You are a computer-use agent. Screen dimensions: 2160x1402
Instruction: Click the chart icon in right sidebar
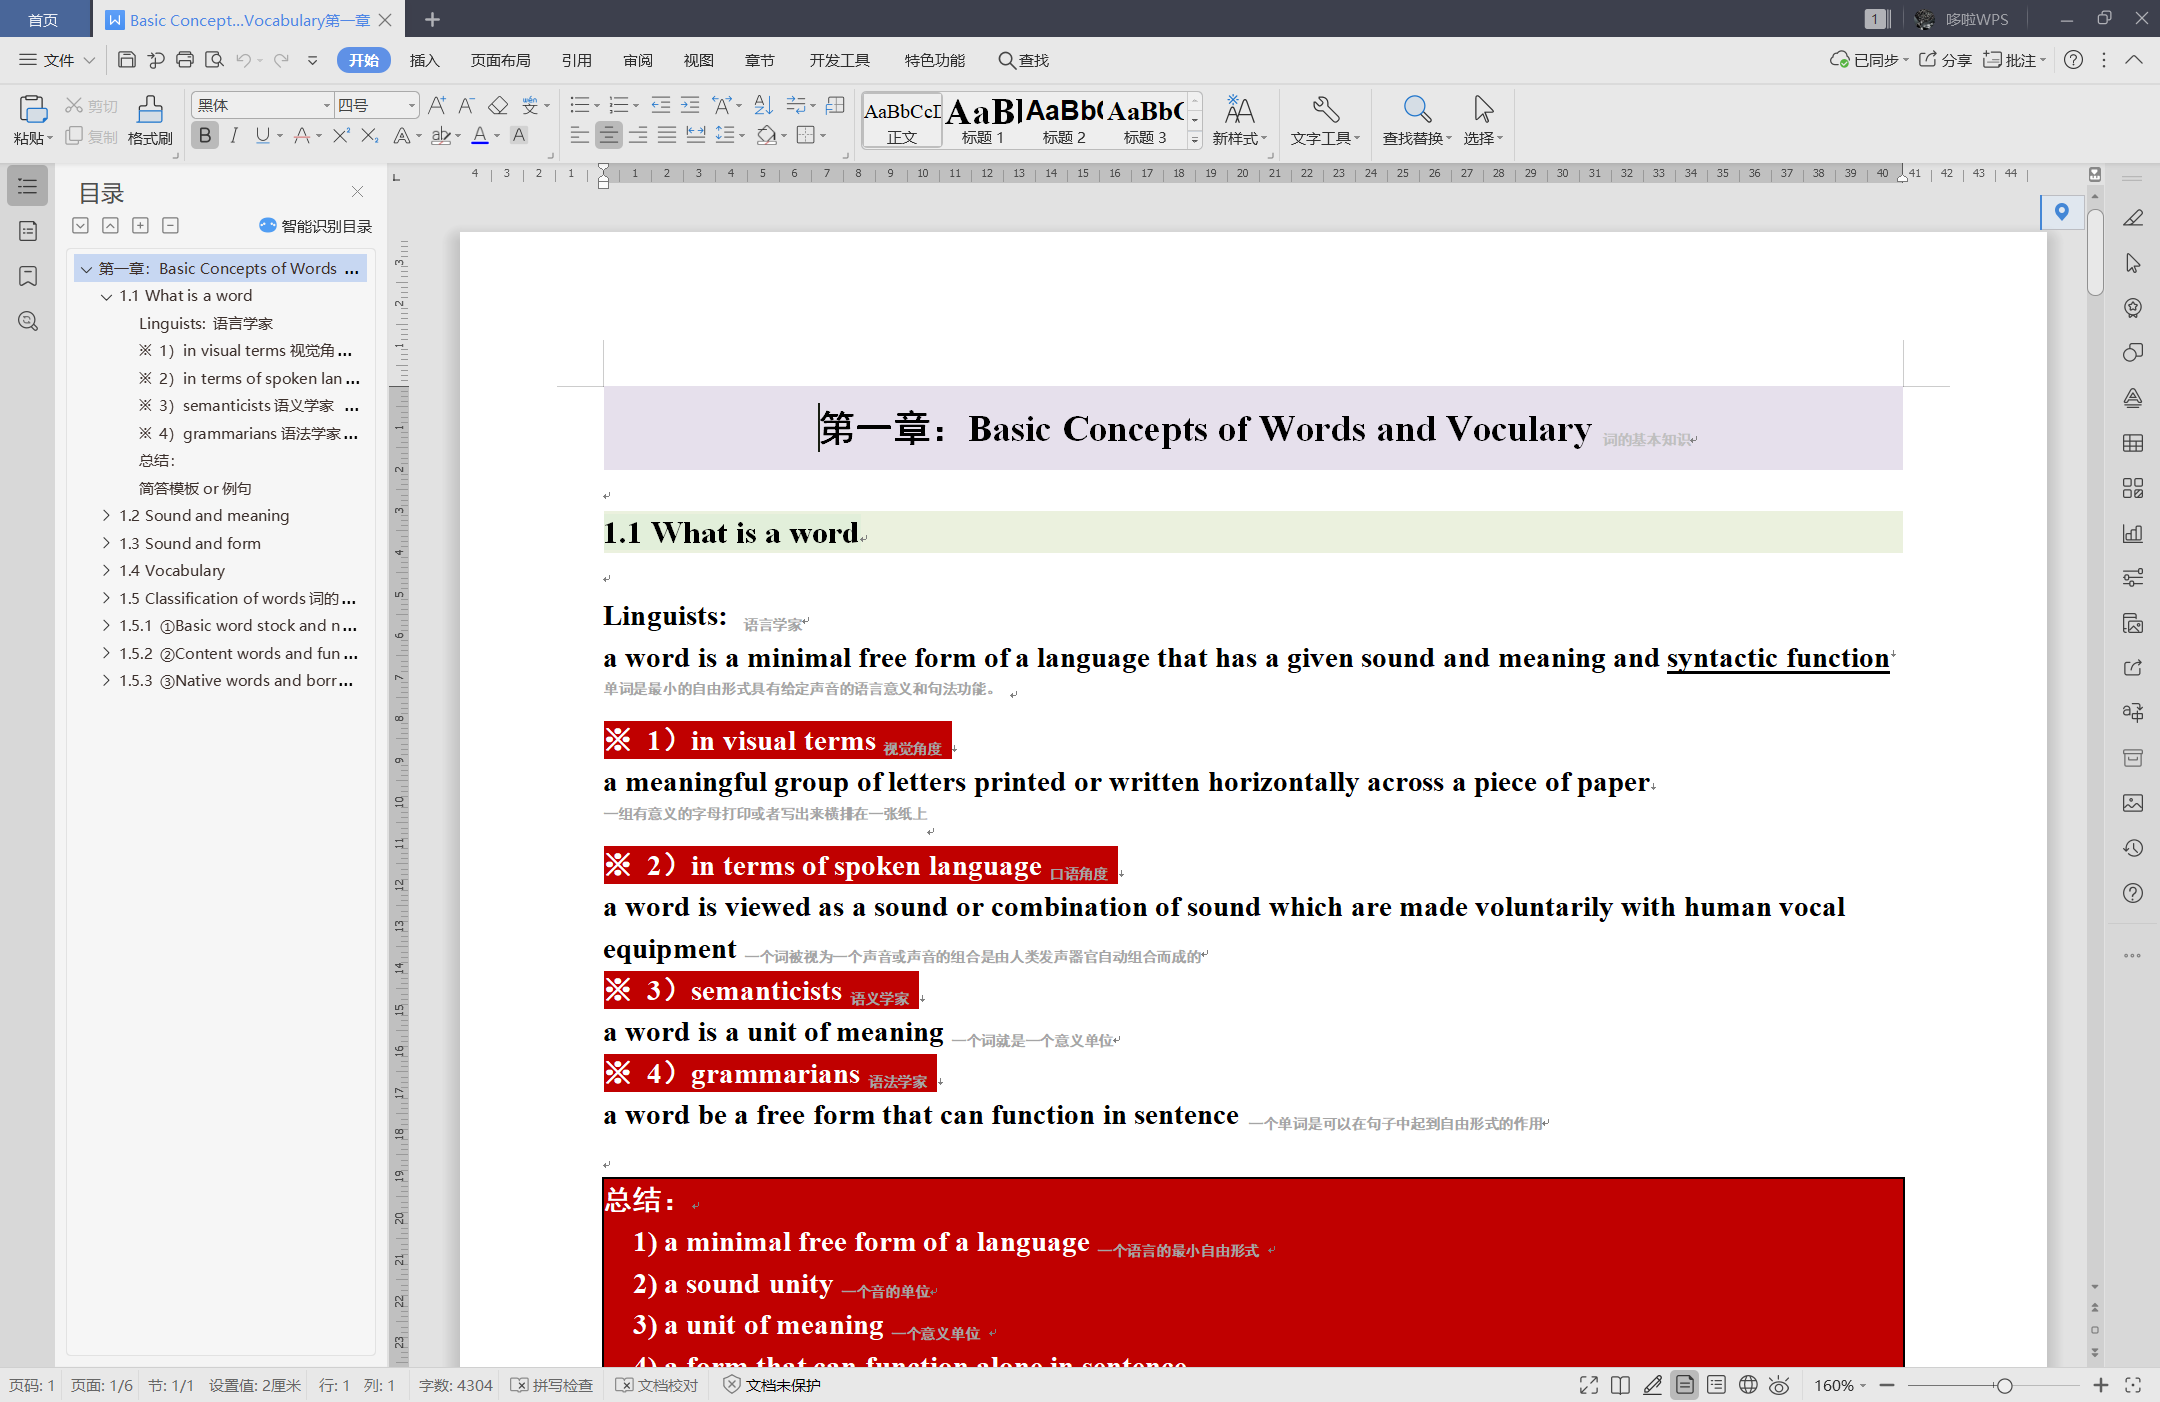(x=2133, y=533)
